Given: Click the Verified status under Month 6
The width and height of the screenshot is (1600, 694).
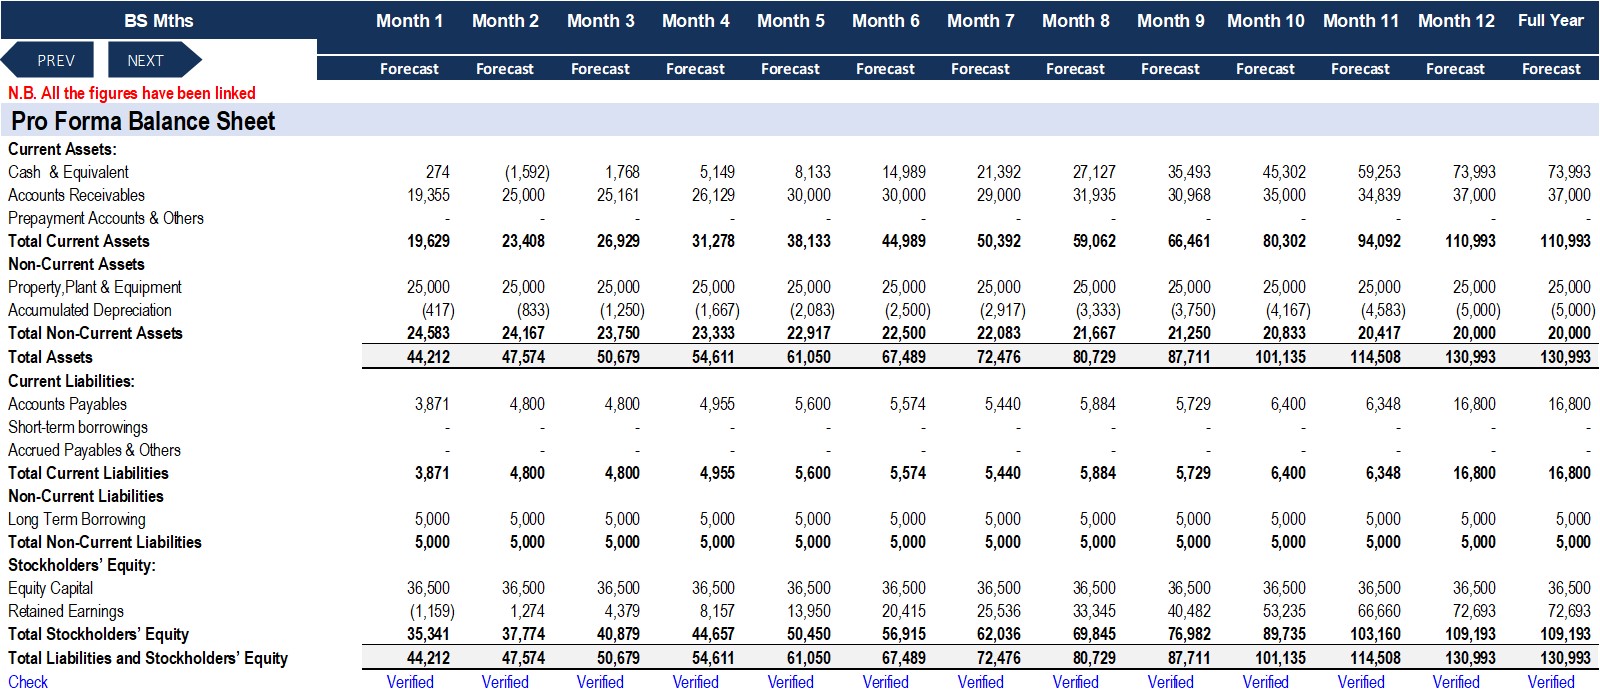Looking at the screenshot, I should (885, 682).
